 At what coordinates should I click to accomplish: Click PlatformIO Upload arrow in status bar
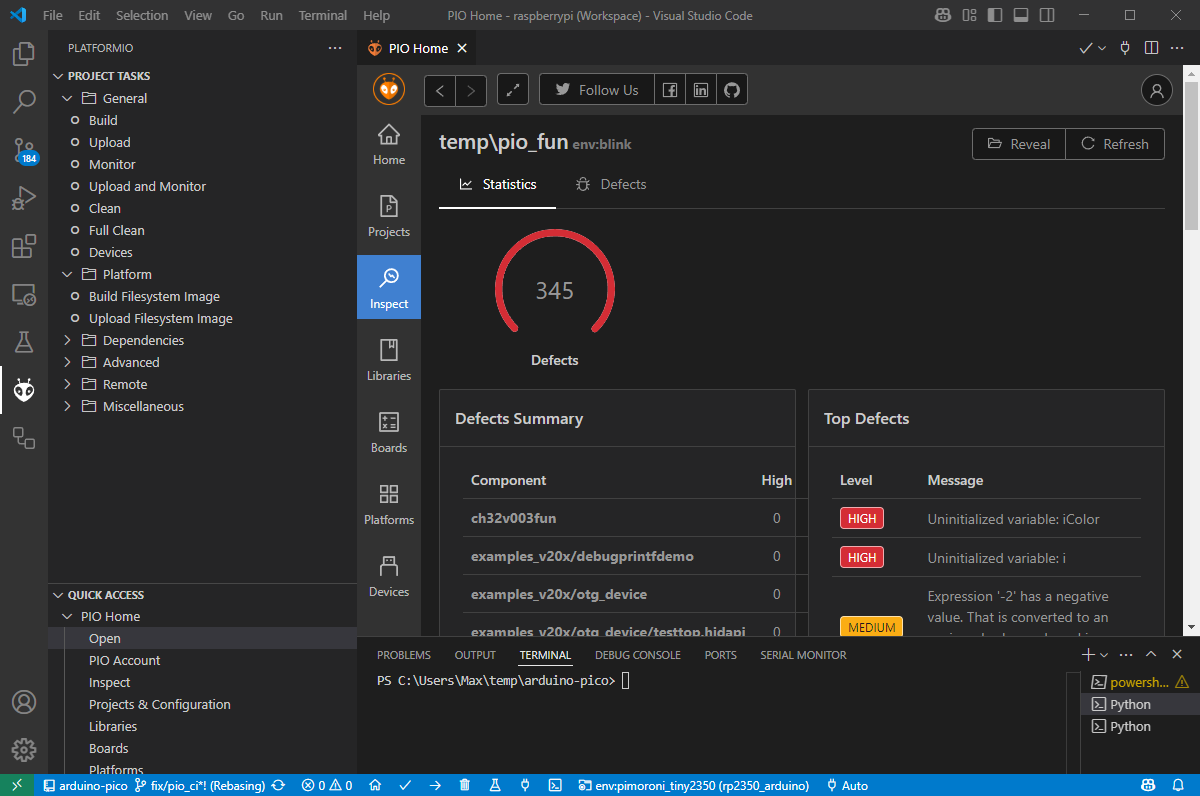[435, 786]
